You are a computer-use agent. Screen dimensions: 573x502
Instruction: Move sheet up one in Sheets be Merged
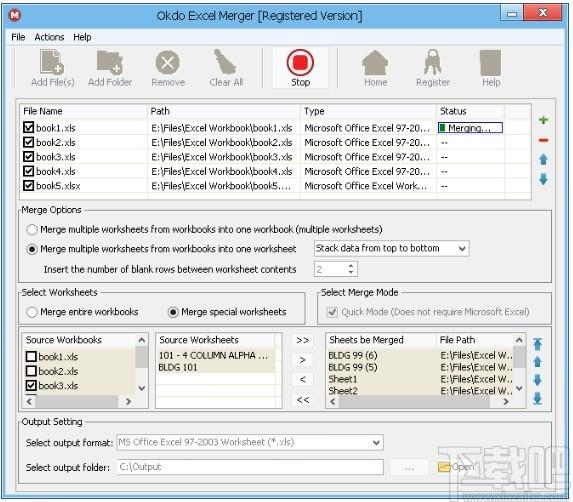pos(537,362)
